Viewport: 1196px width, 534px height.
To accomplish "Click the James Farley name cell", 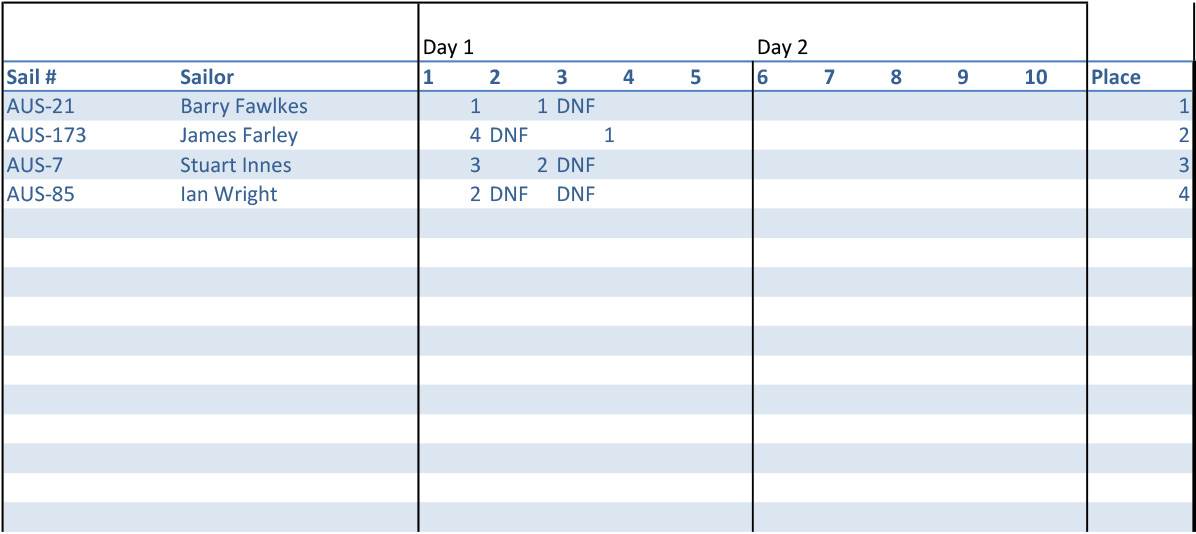I will click(x=239, y=135).
